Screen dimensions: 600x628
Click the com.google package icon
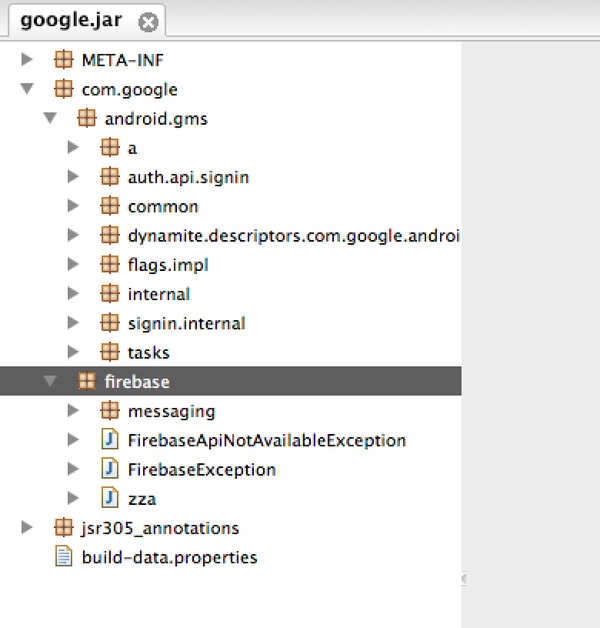click(x=64, y=89)
